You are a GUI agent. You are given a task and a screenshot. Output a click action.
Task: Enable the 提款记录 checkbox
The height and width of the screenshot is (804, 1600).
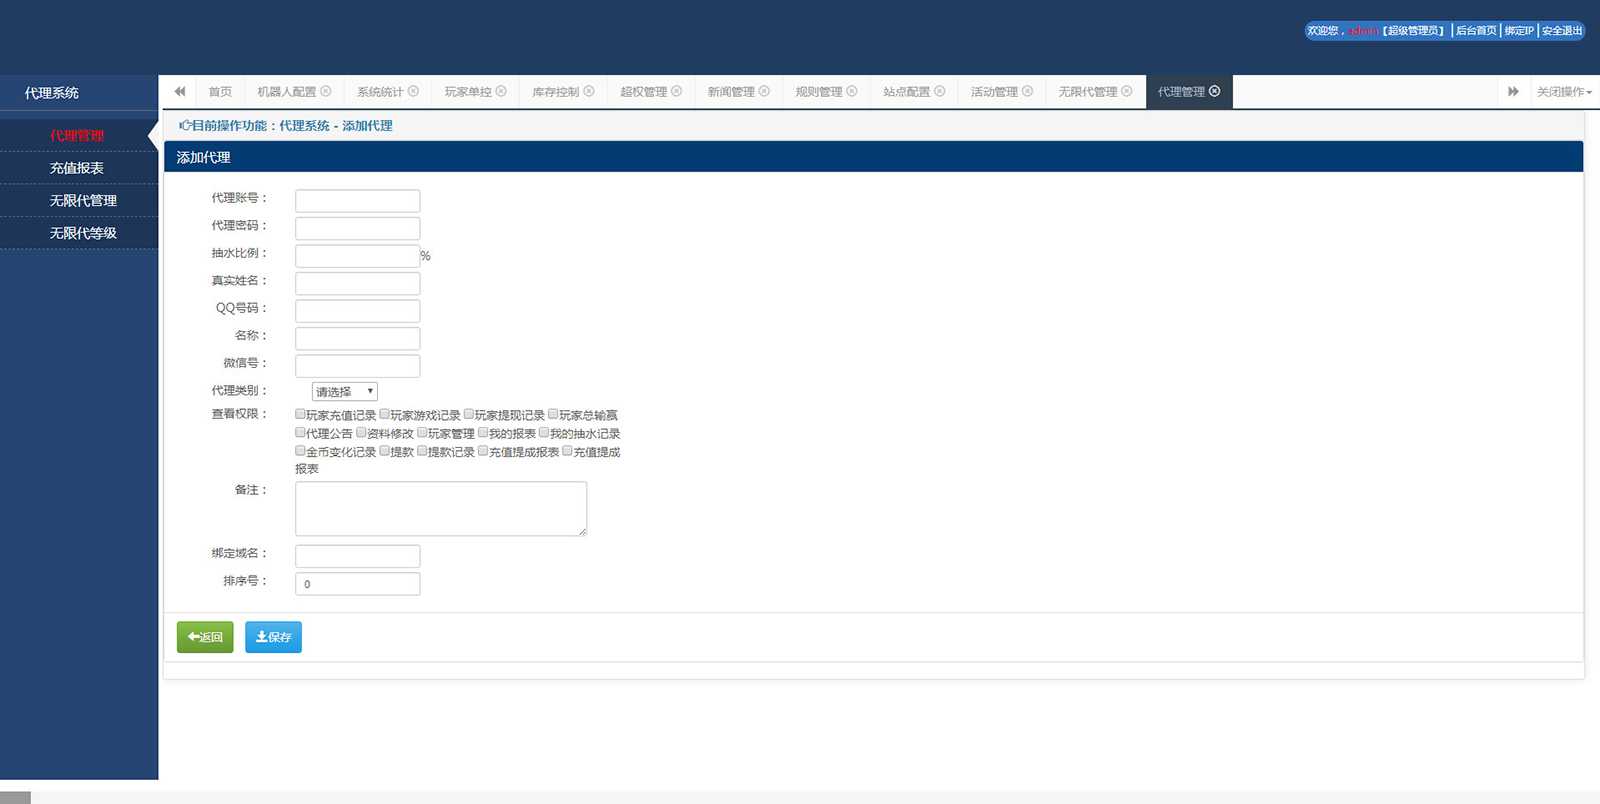click(422, 451)
